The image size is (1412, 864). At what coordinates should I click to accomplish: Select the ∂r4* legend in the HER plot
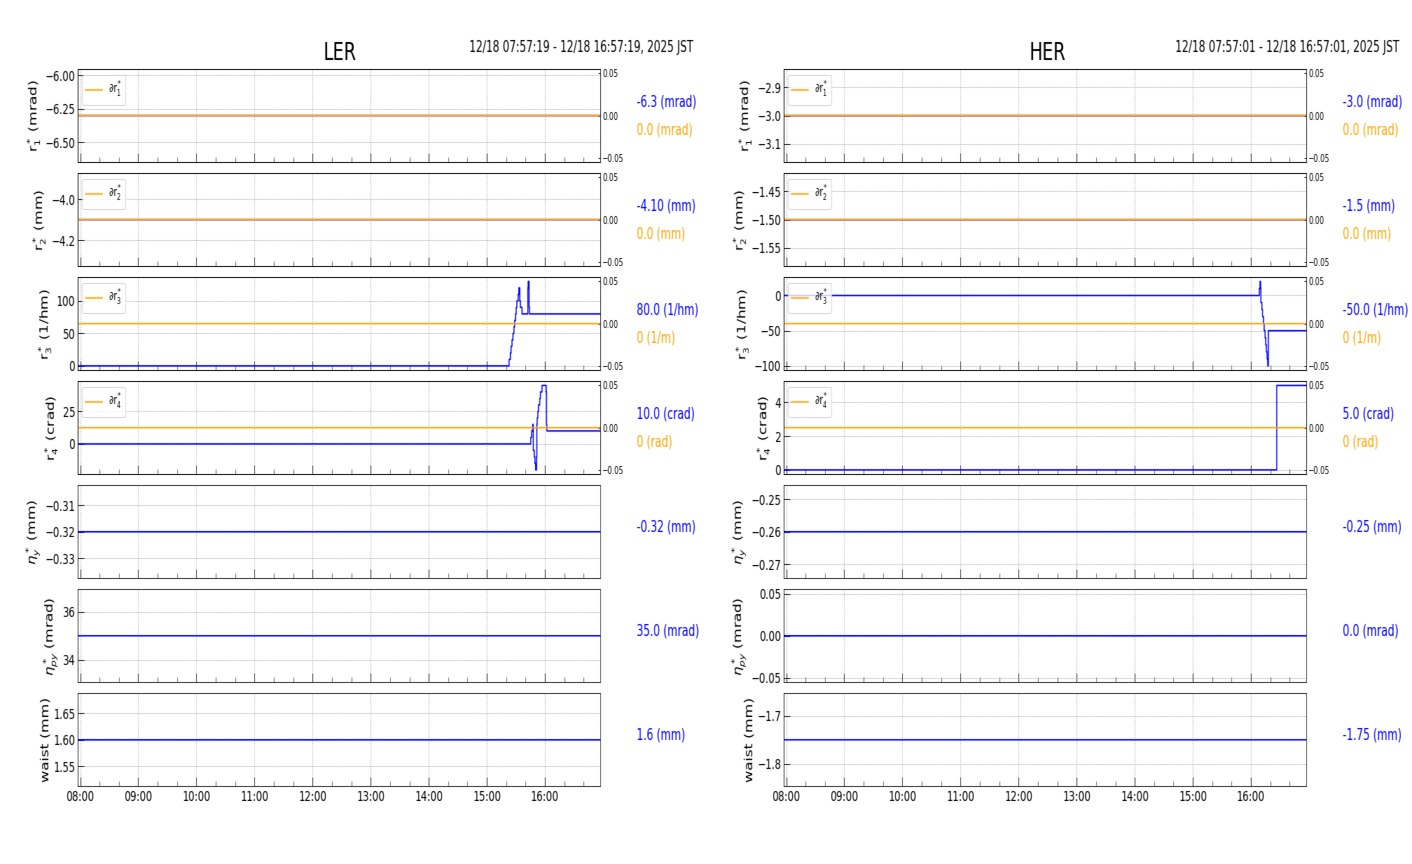tap(809, 402)
